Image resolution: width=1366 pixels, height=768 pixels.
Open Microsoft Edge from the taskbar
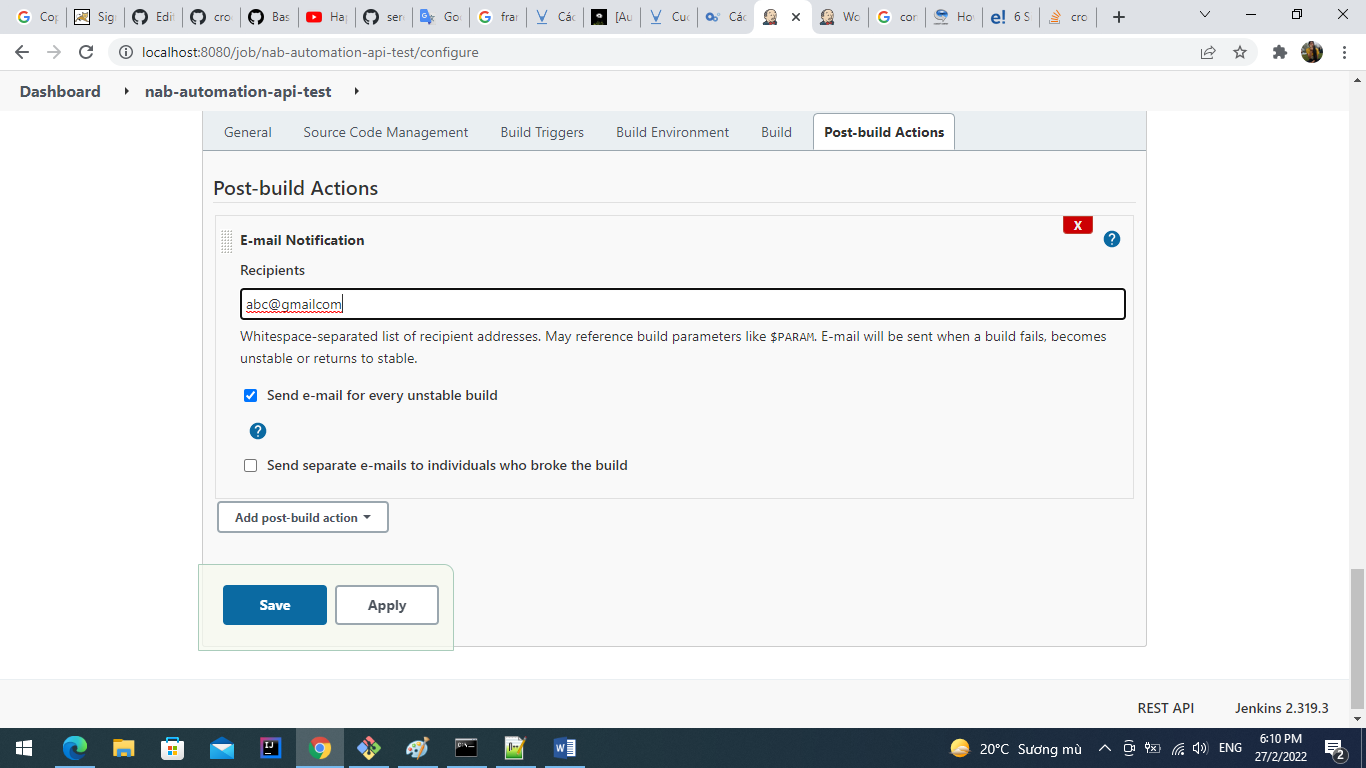click(75, 748)
